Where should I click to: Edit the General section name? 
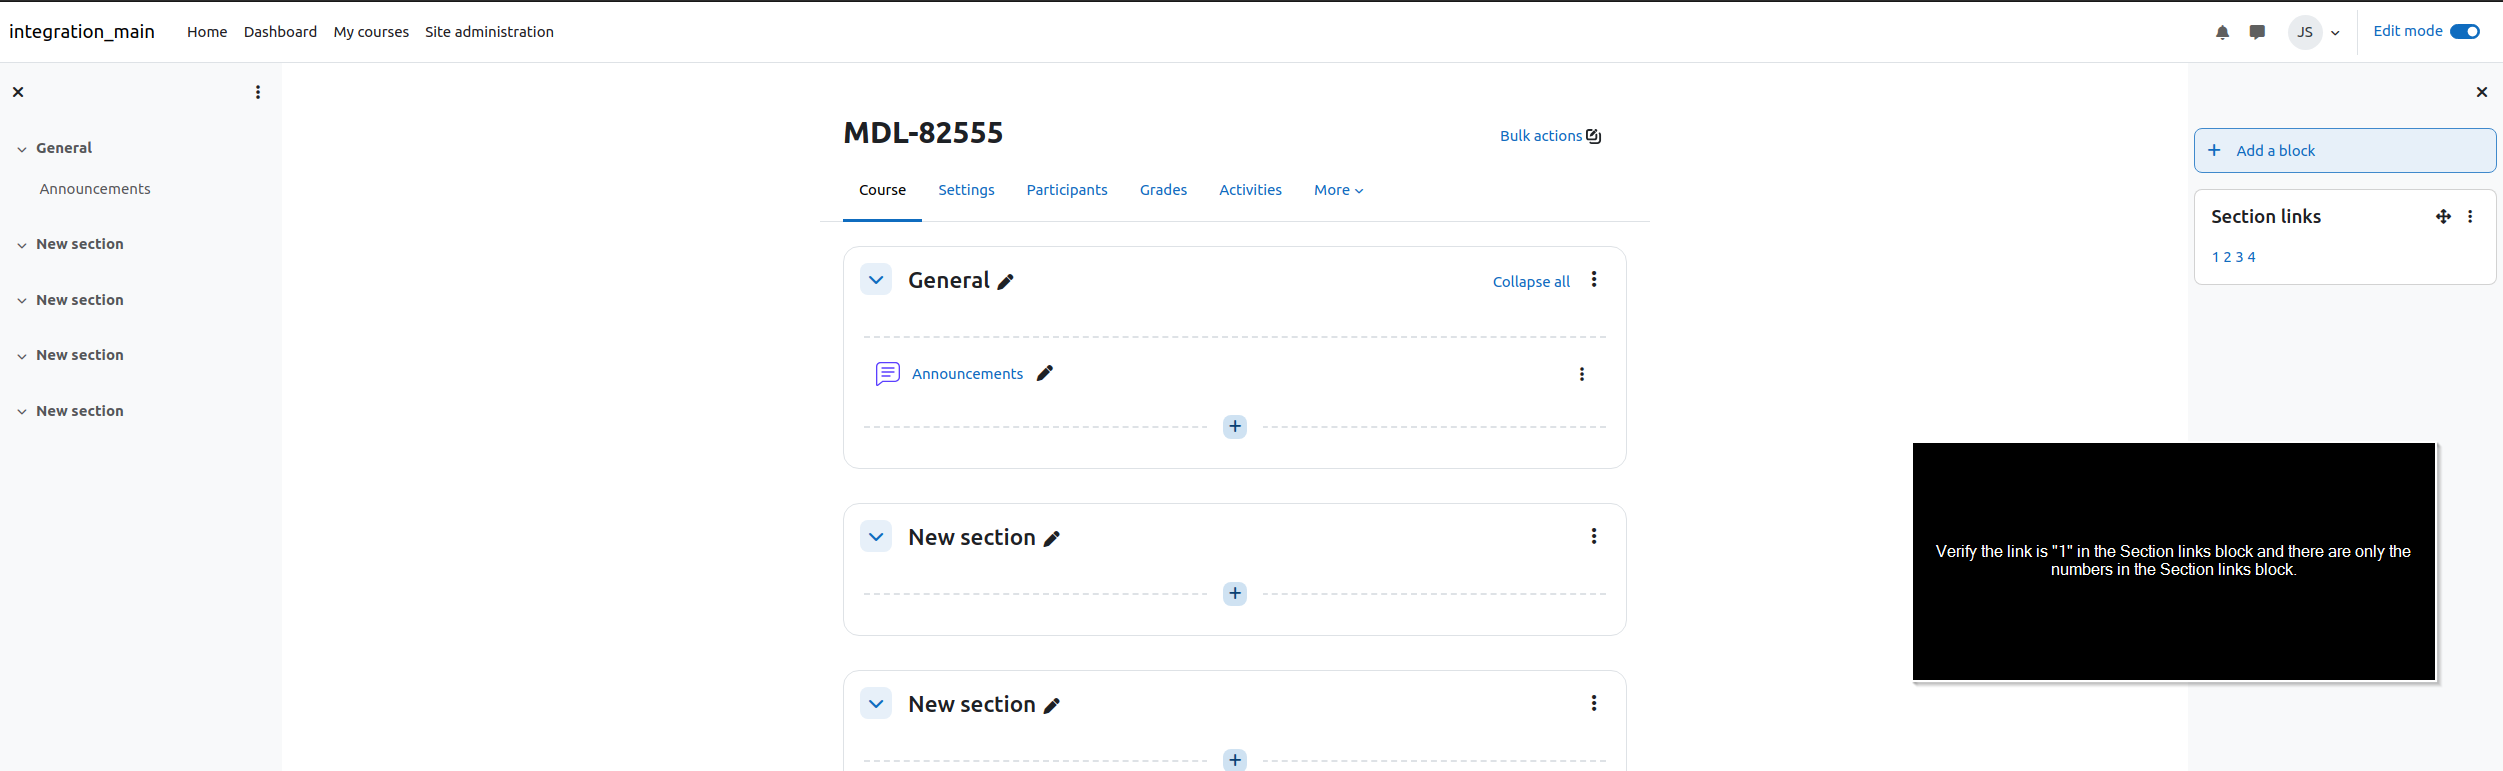click(x=1006, y=282)
